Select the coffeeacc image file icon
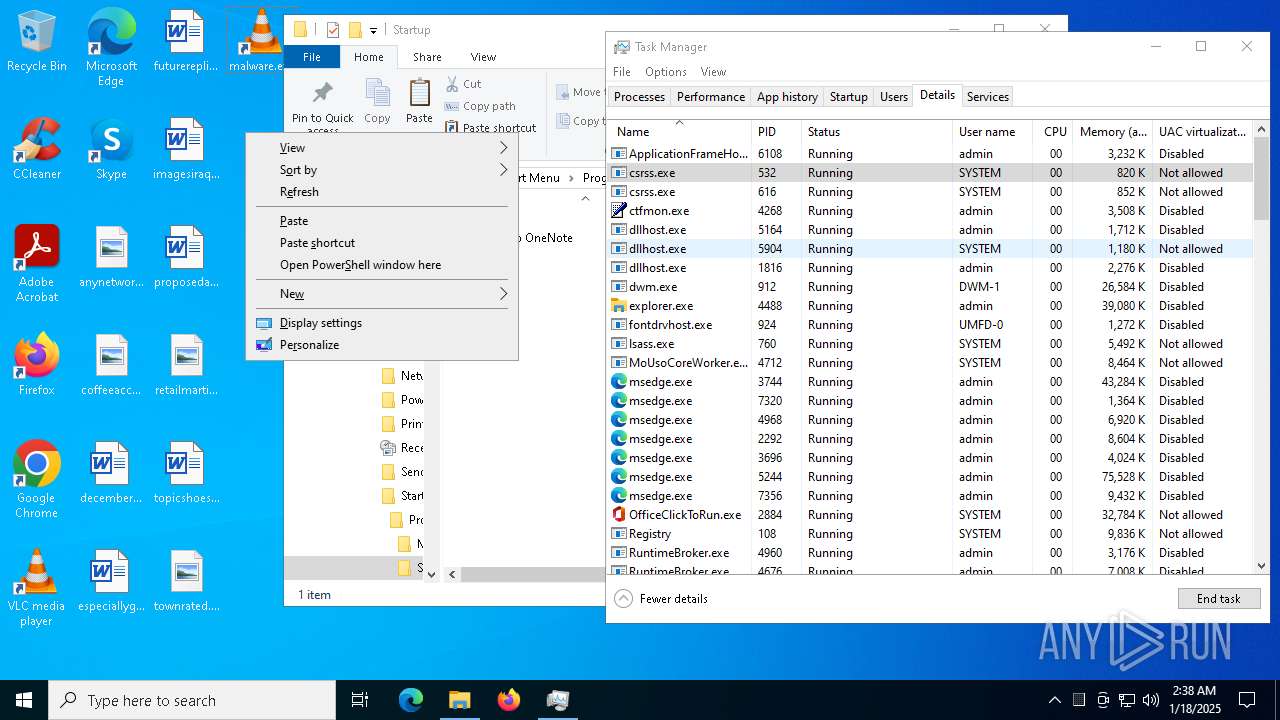The image size is (1280, 720). coord(111,364)
